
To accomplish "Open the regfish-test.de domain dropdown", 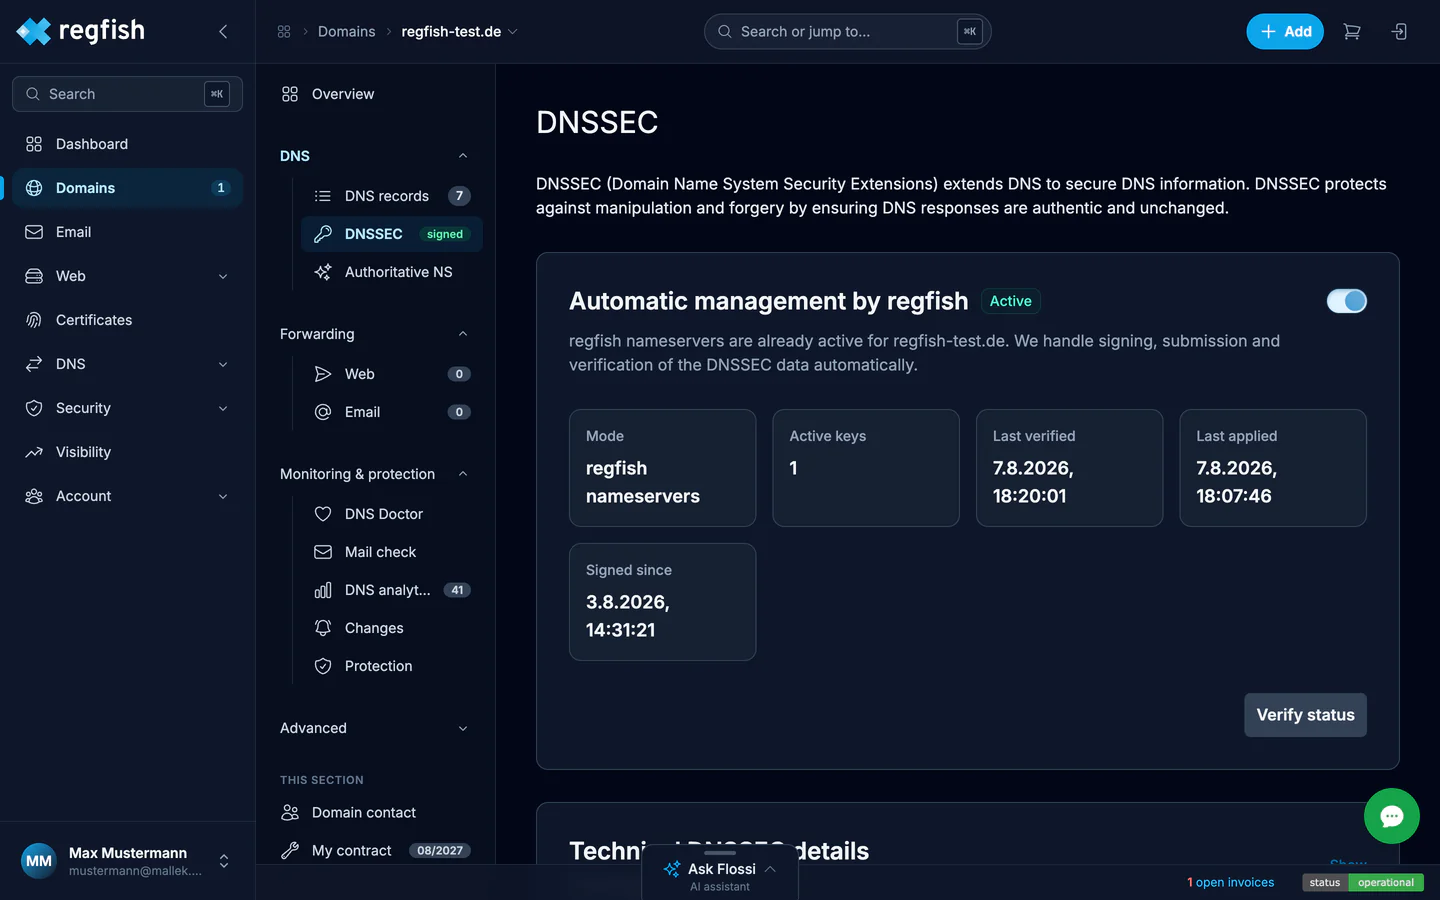I will [x=460, y=32].
